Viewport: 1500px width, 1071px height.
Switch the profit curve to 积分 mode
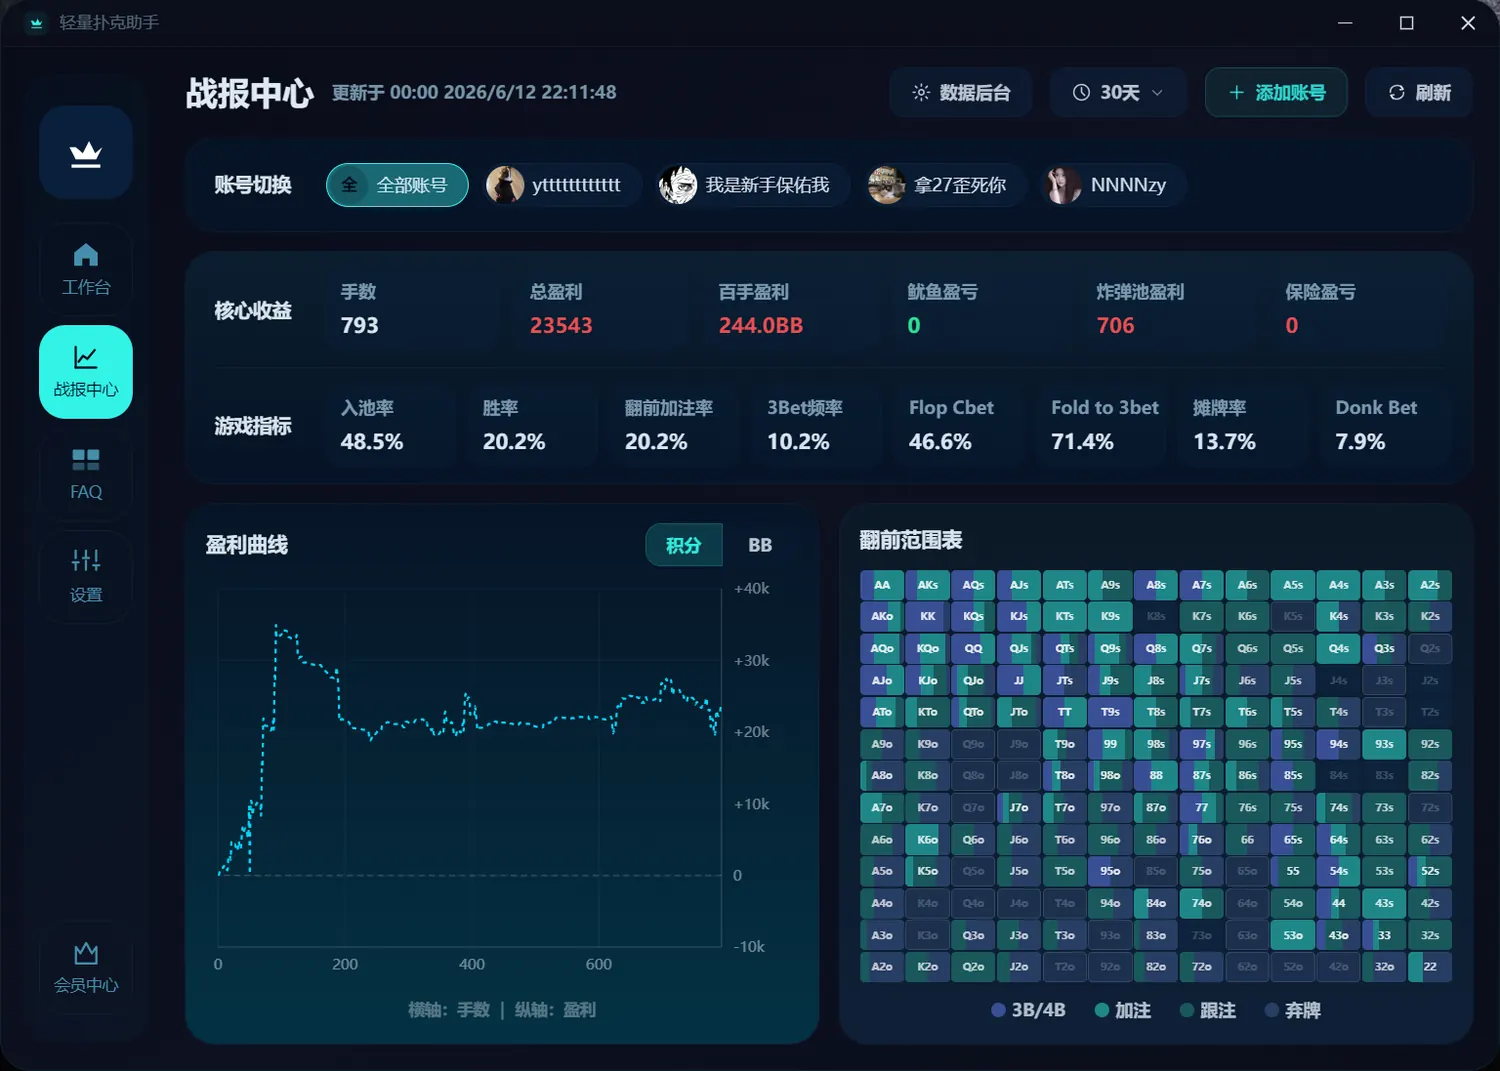[x=684, y=545]
